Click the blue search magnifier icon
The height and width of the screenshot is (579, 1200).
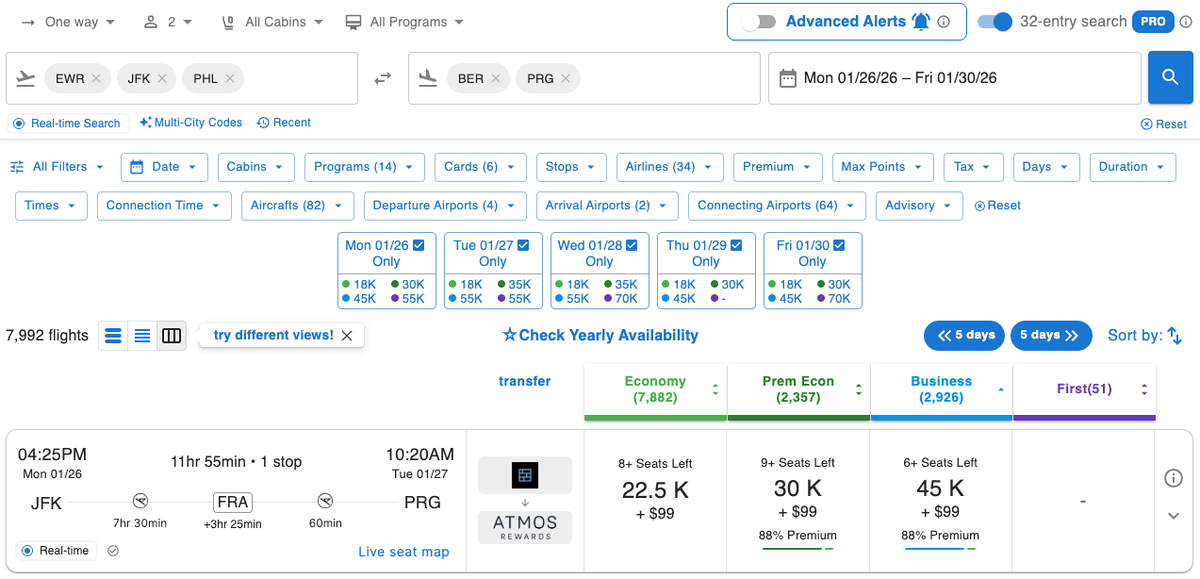coord(1170,77)
